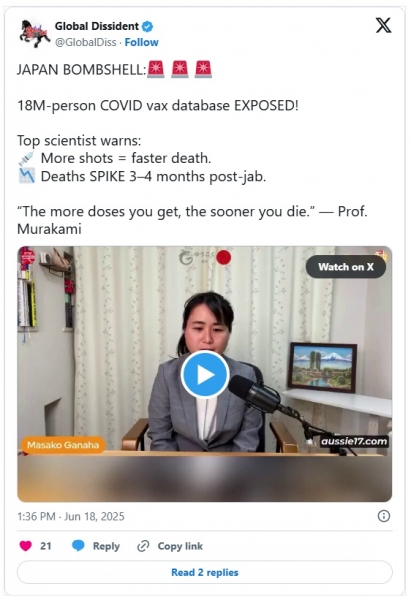Click the Global Dissident display name
This screenshot has width=411, height=600.
point(96,26)
